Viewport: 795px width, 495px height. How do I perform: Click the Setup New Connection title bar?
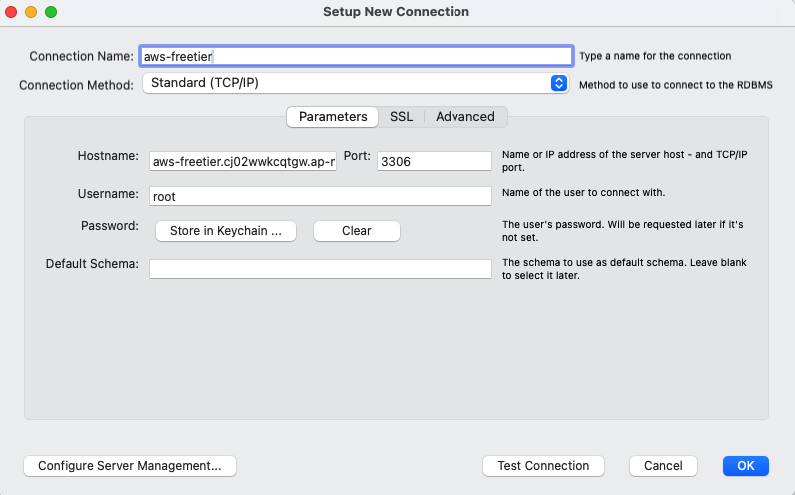click(x=396, y=12)
